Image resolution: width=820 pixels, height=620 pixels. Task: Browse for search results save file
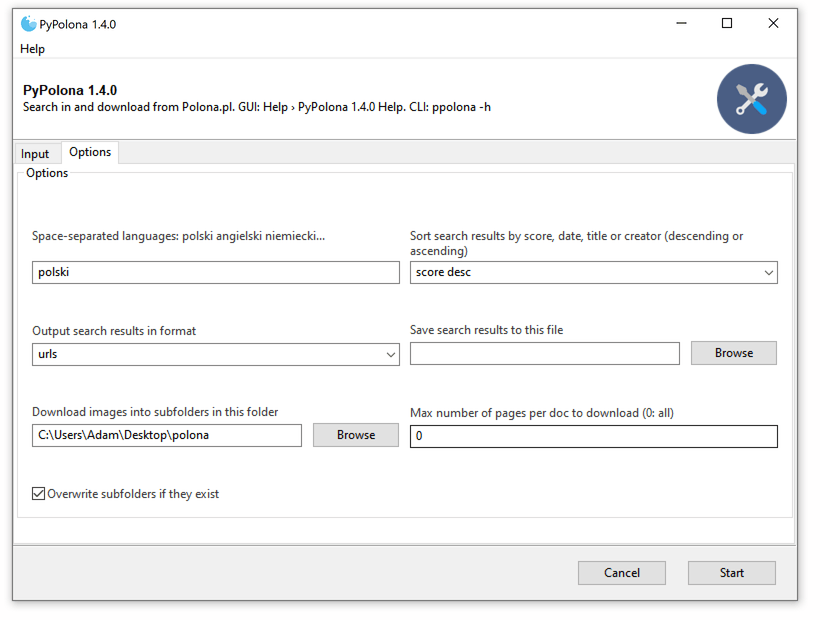[x=734, y=353]
